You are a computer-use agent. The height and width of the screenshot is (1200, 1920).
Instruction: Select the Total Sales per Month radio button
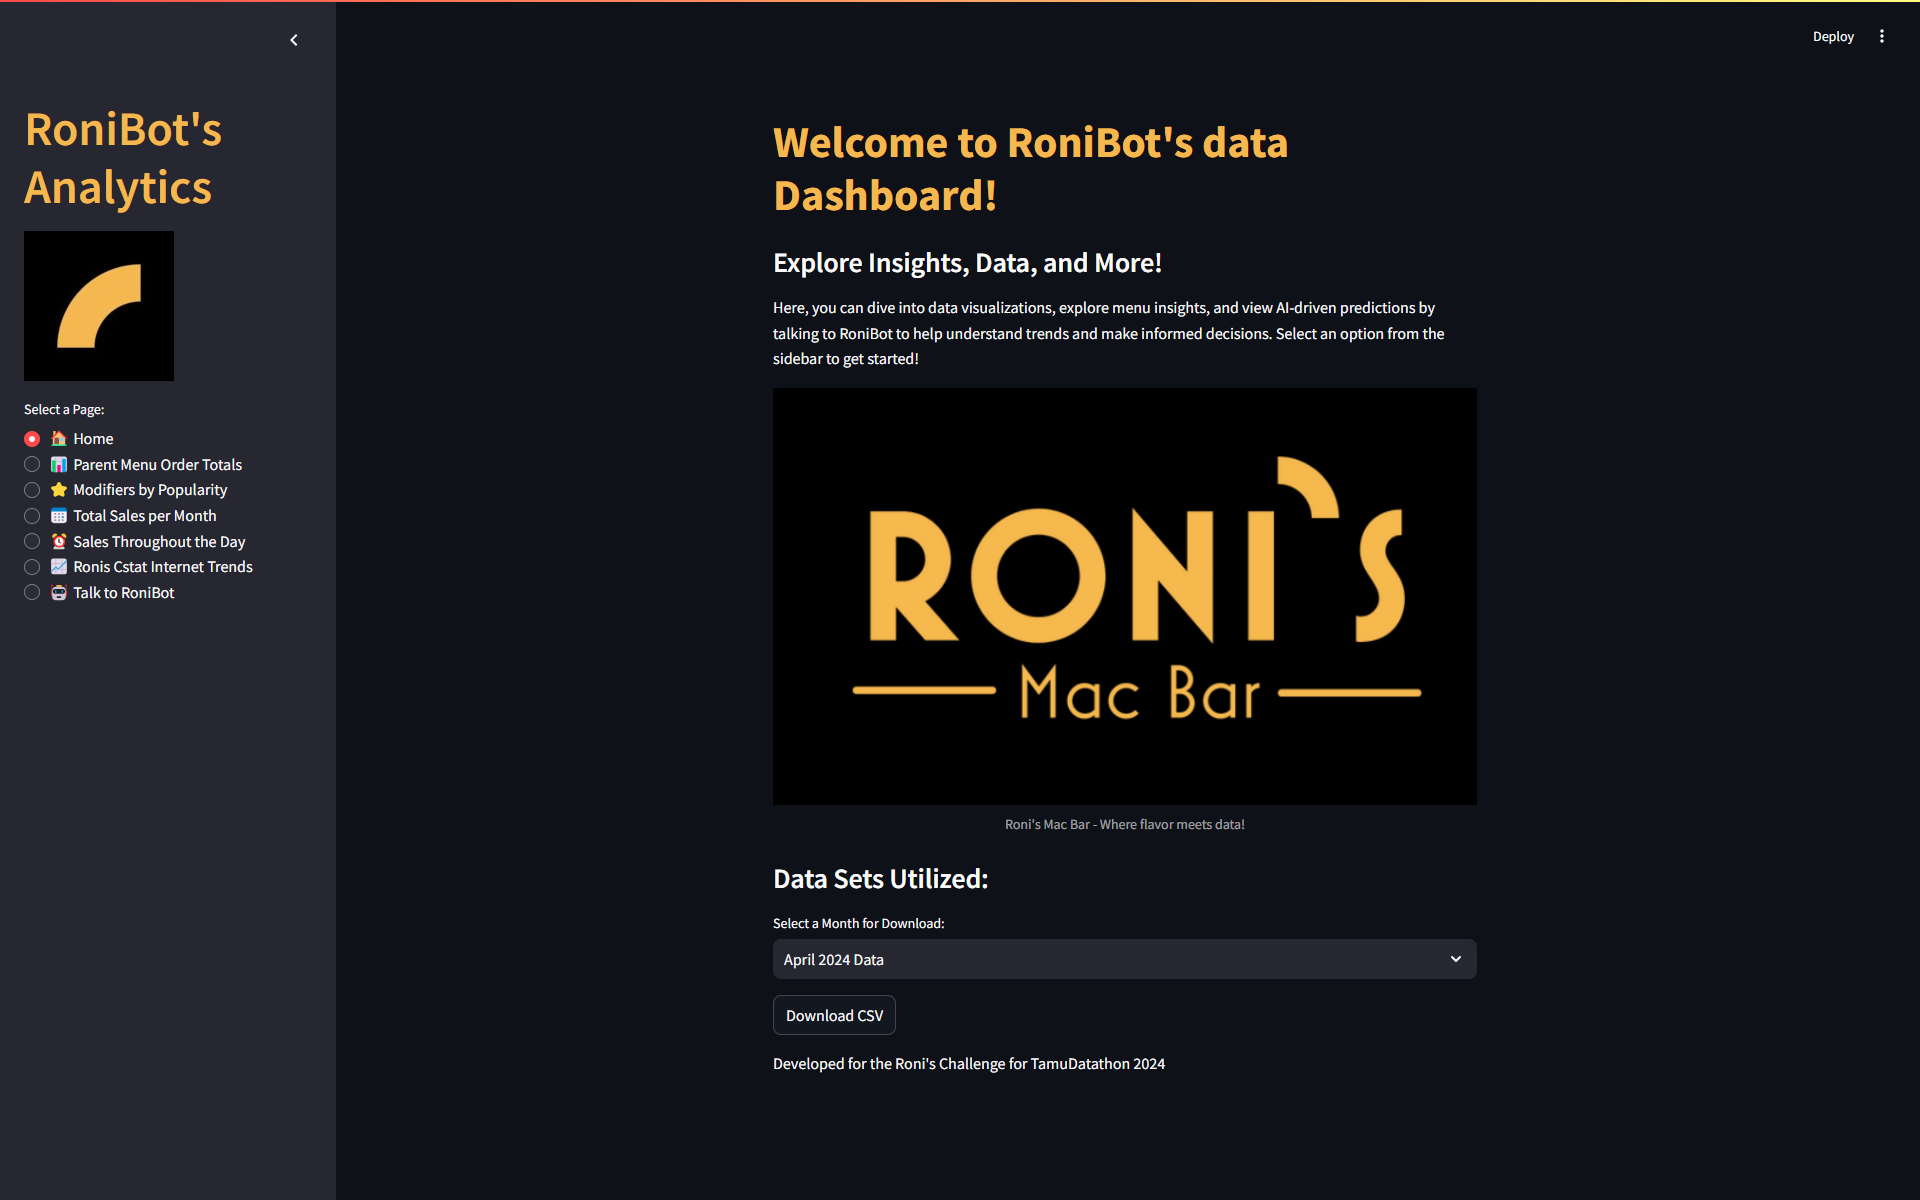click(x=32, y=516)
